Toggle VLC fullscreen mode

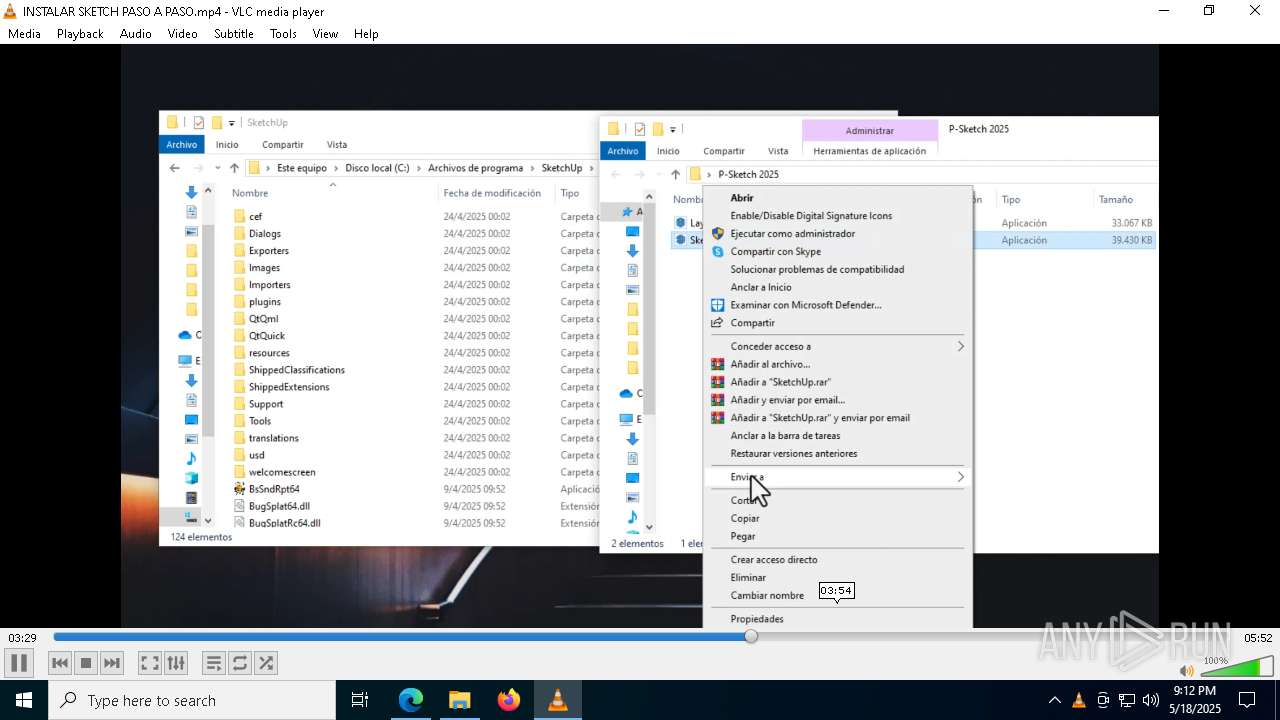tap(150, 663)
